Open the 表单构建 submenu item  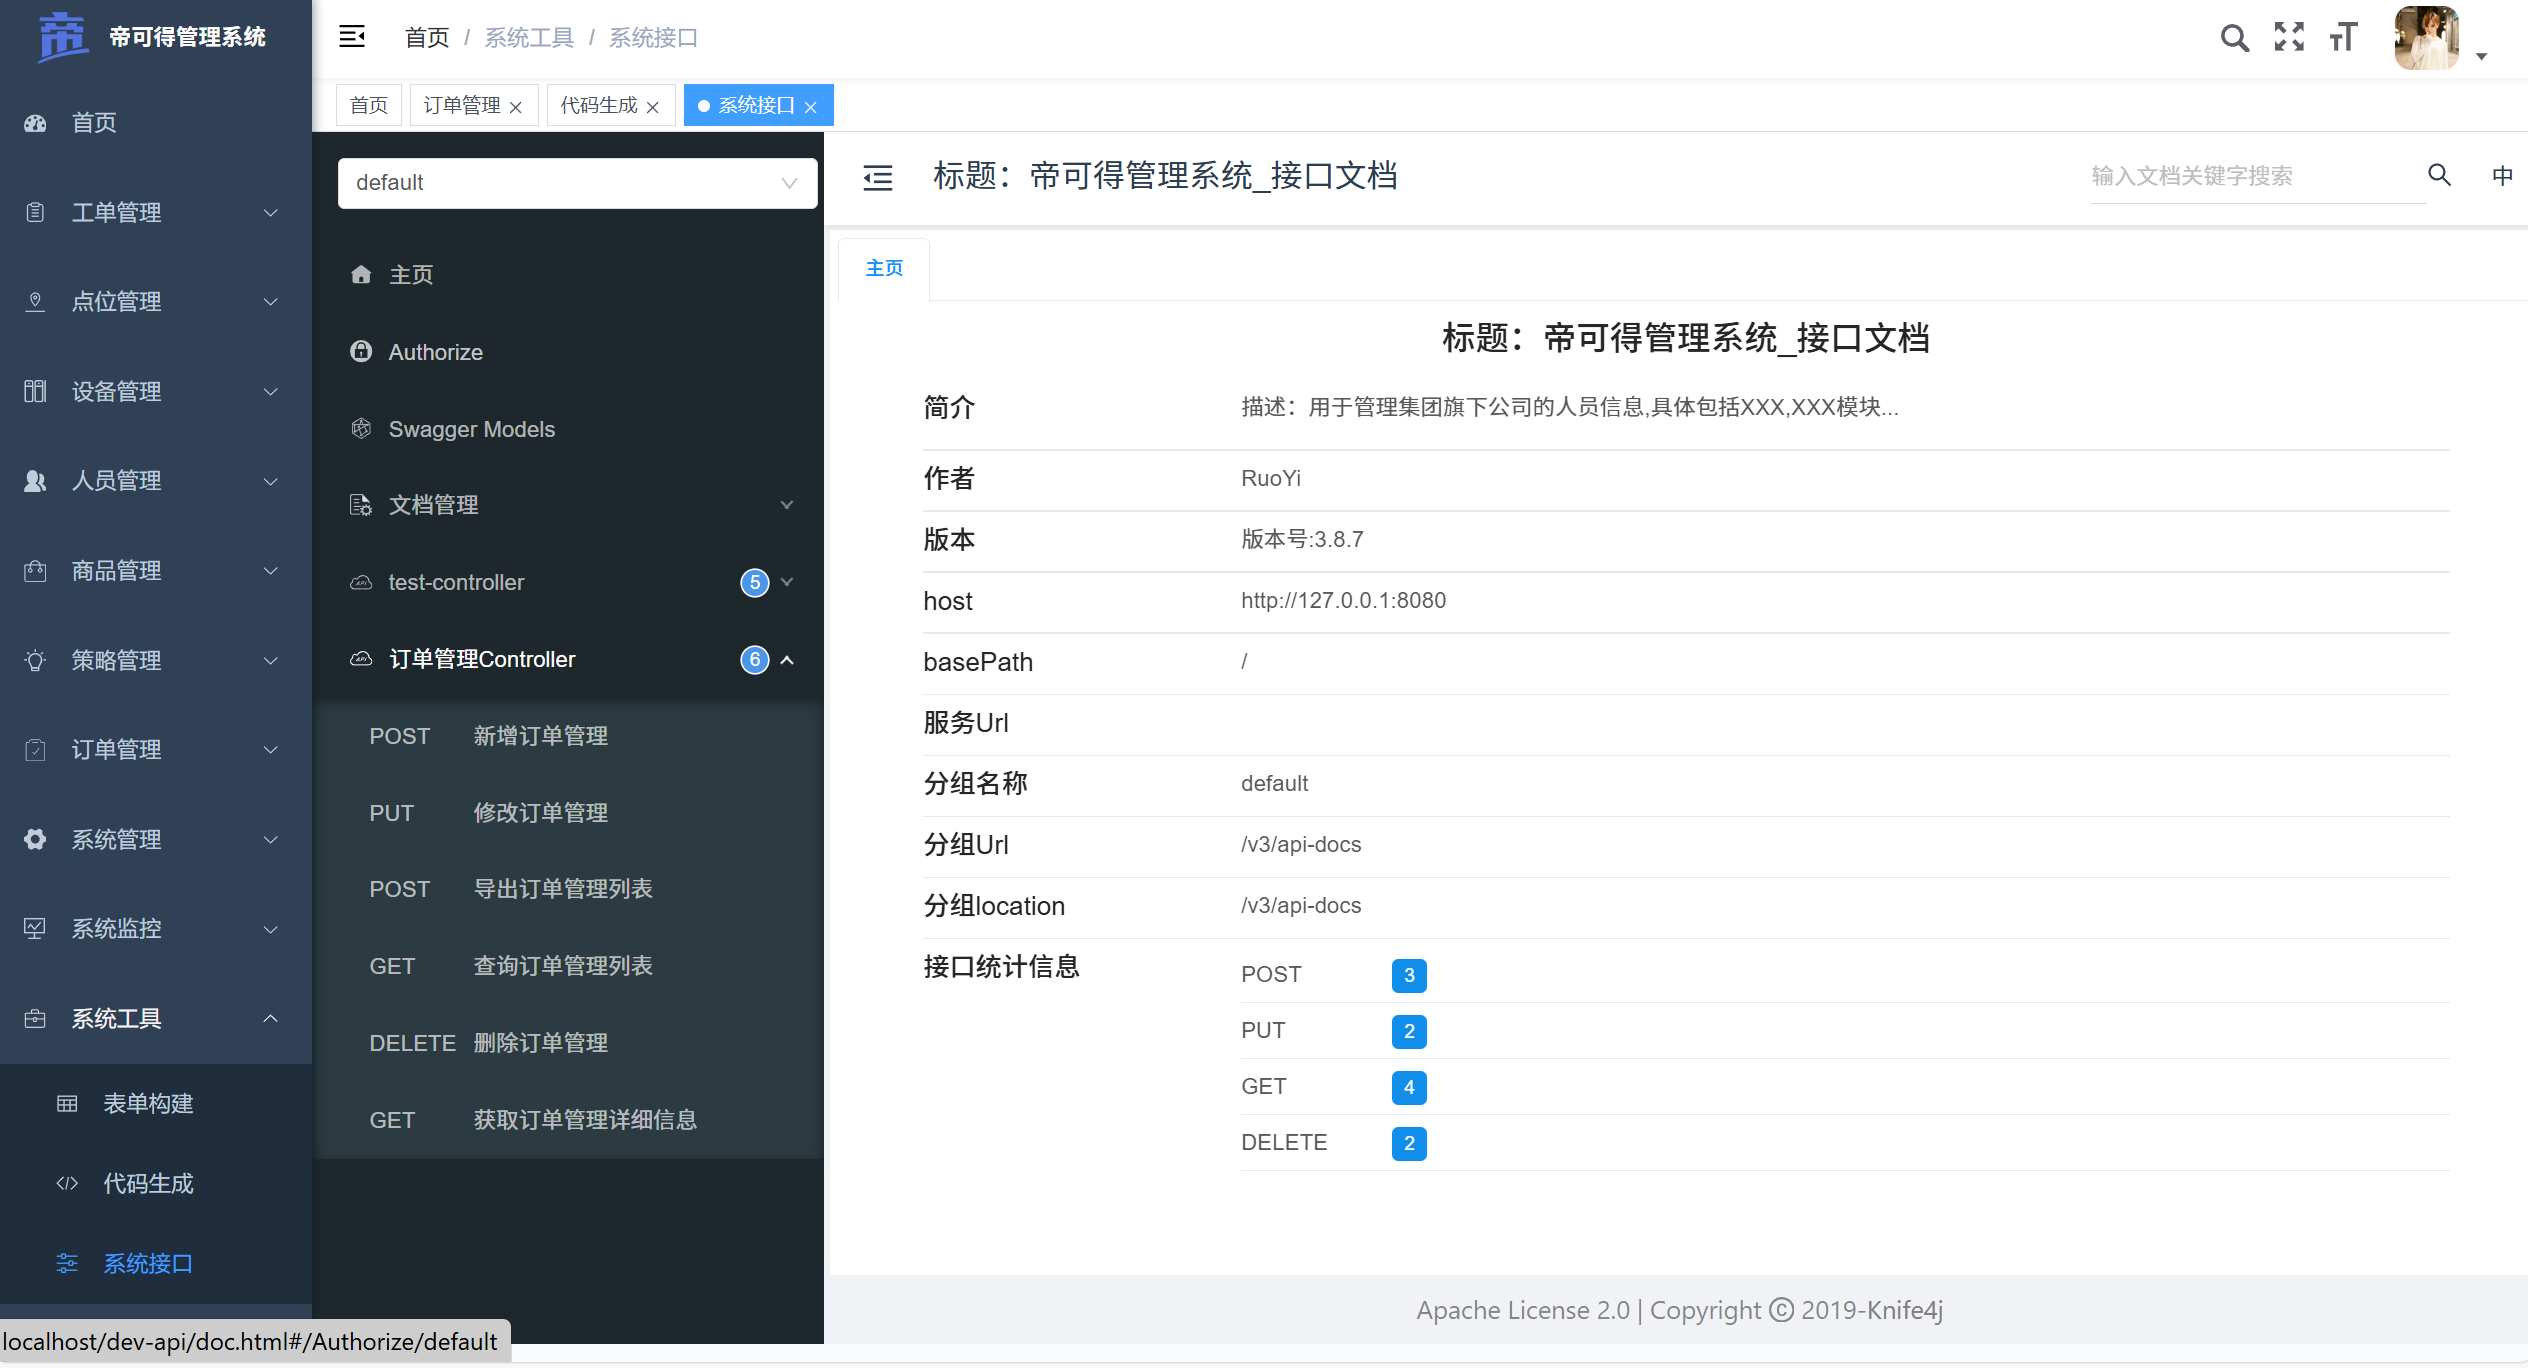[156, 1104]
